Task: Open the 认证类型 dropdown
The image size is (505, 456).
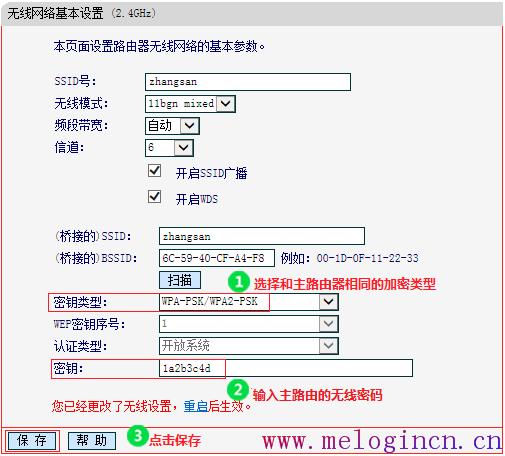Action: (249, 346)
